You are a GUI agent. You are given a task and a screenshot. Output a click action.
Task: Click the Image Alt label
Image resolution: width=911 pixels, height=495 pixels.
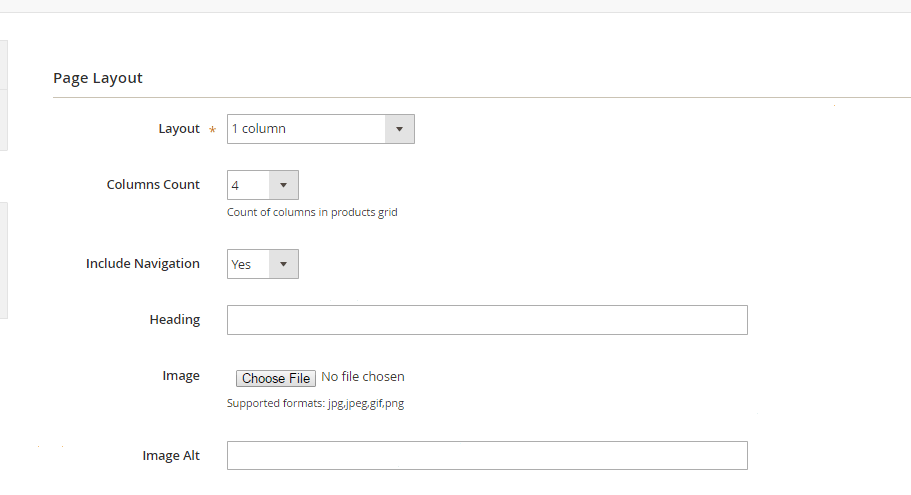click(171, 456)
